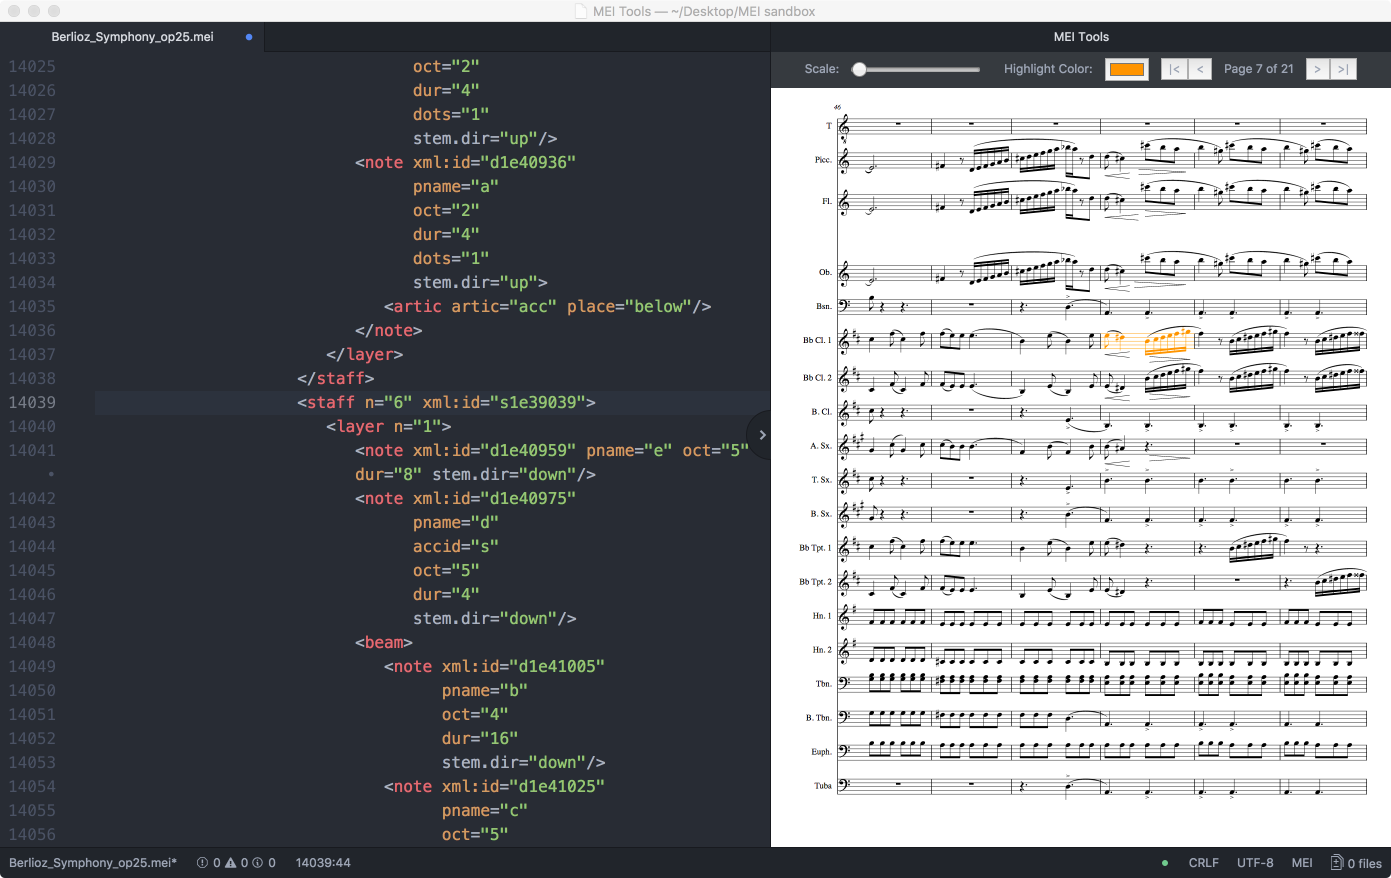
Task: Select the MEI Tools tab
Action: pyautogui.click(x=1081, y=37)
